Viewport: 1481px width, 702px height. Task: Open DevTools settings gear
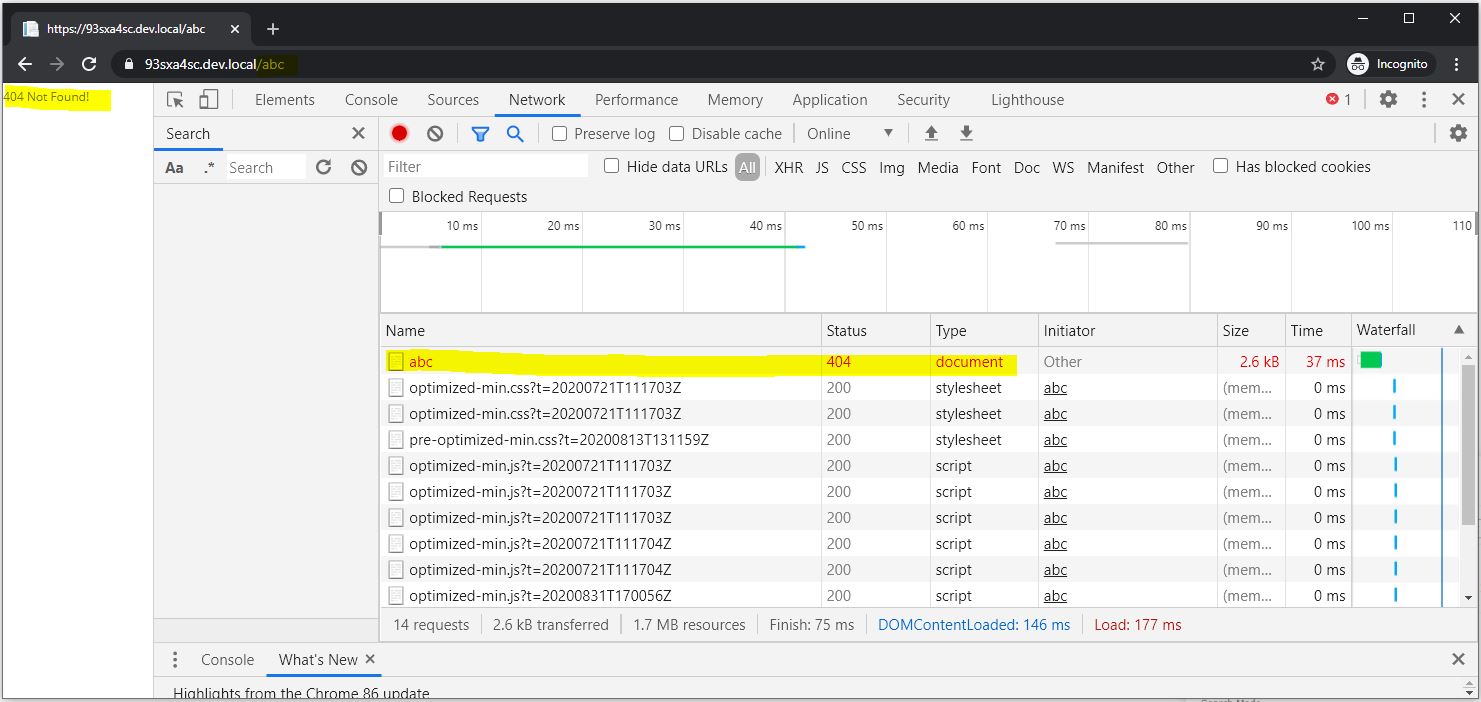tap(1388, 99)
